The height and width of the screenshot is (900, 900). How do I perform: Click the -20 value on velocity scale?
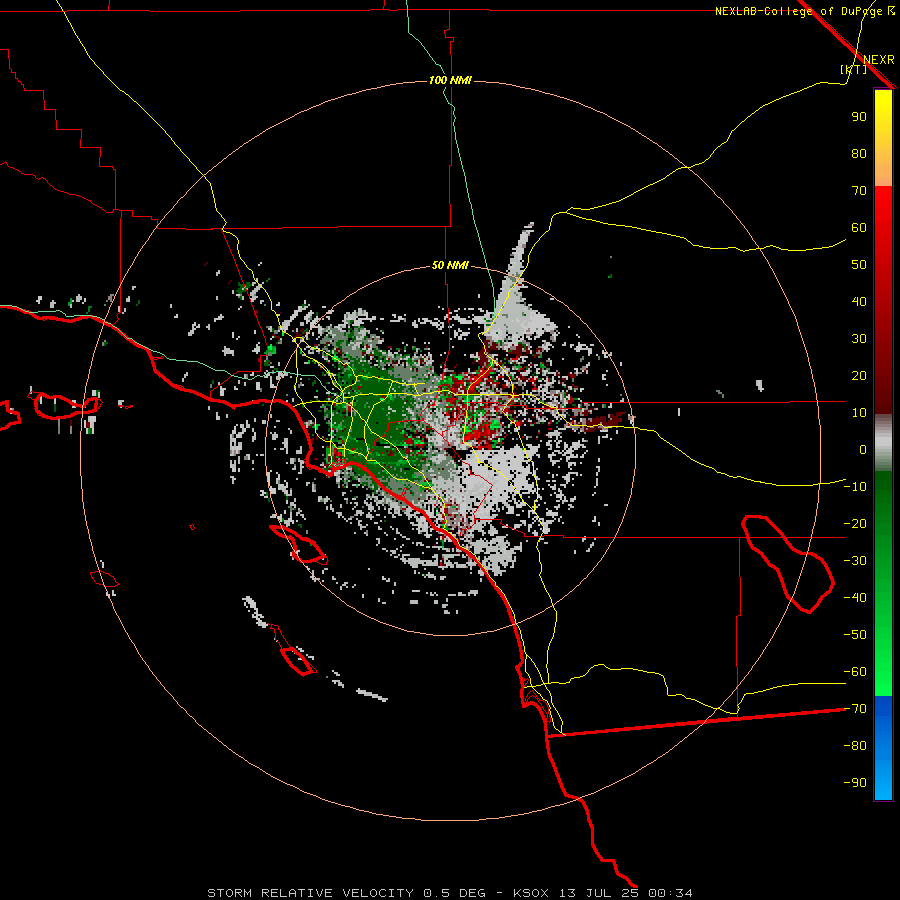855,523
